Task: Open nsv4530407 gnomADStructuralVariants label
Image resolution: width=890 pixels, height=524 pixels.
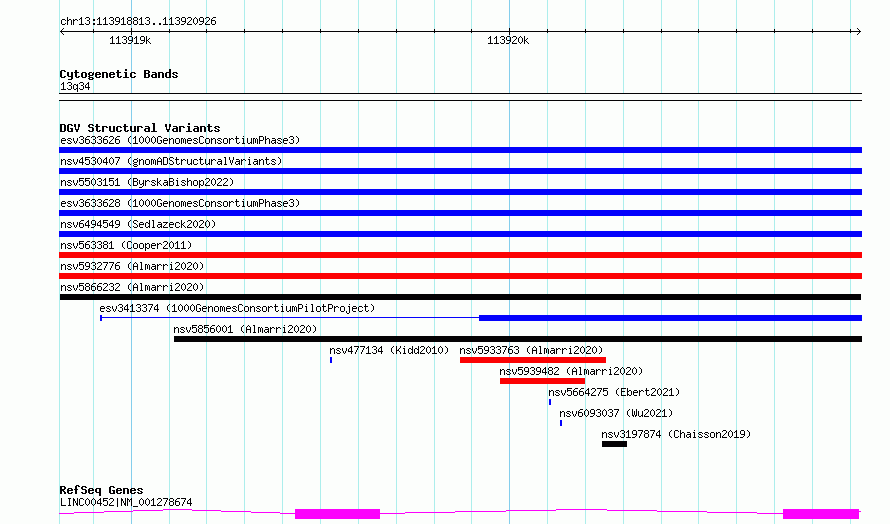Action: tap(171, 161)
